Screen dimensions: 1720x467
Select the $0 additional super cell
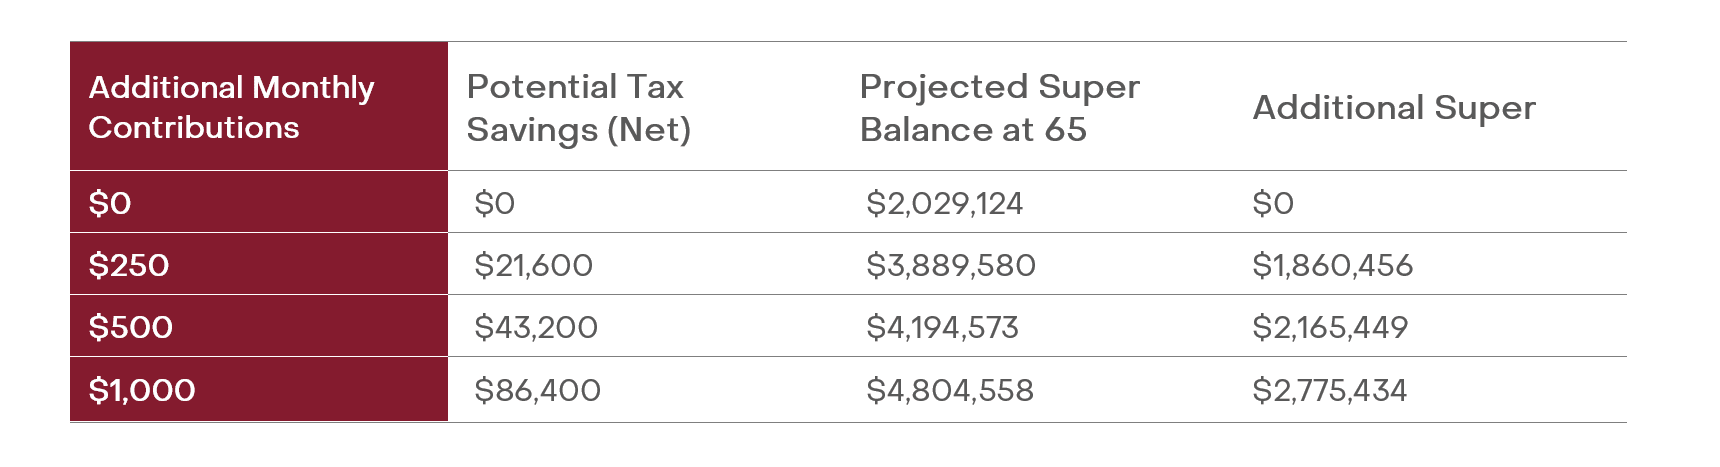pyautogui.click(x=1273, y=203)
